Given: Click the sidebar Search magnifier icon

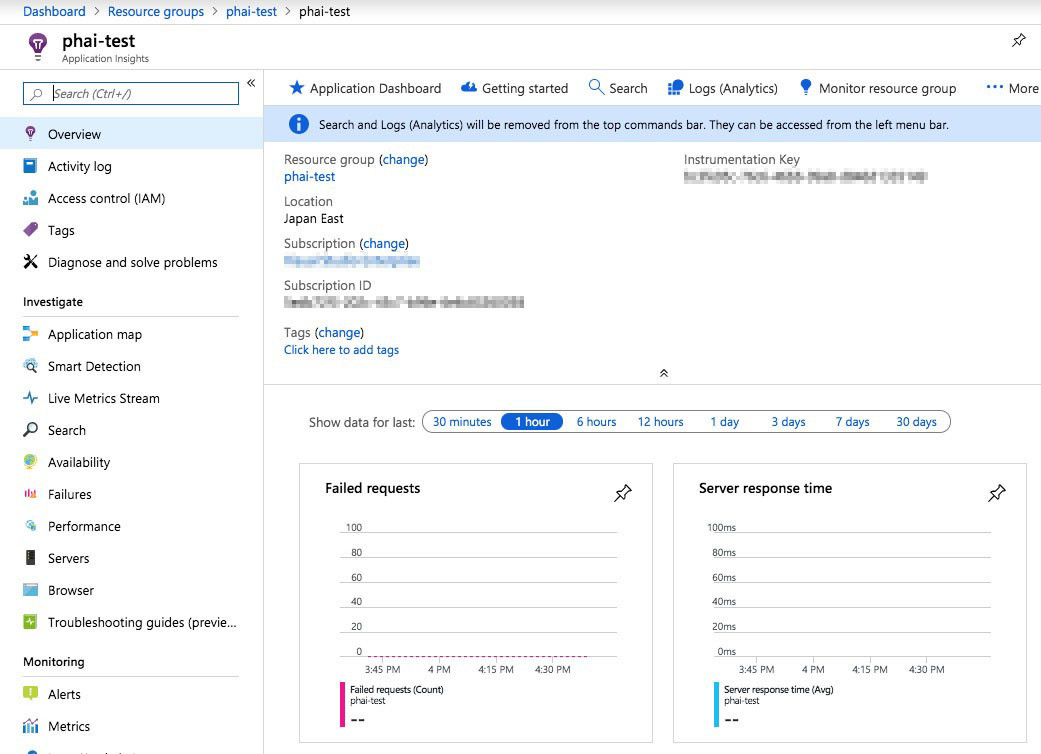Looking at the screenshot, I should 30,429.
